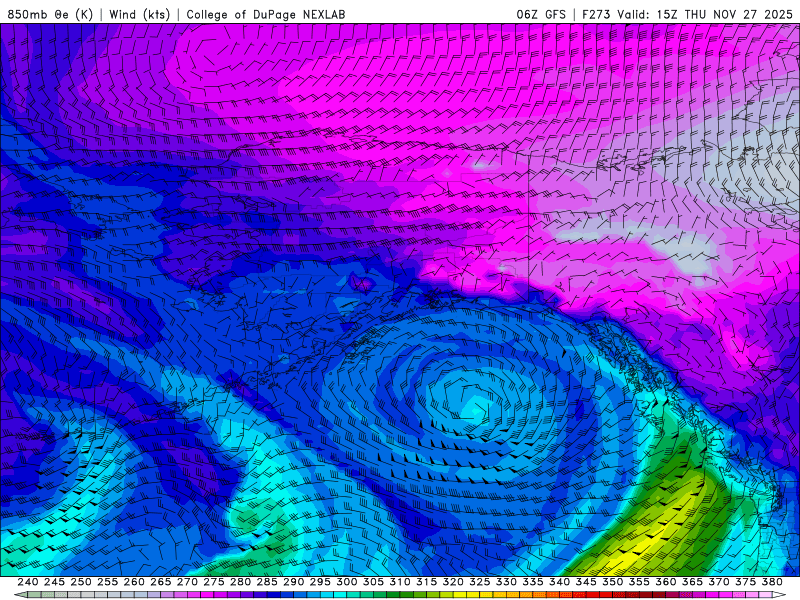This screenshot has height=600, width=800.
Task: Click the 'F273' forecast hour label
Action: click(596, 14)
